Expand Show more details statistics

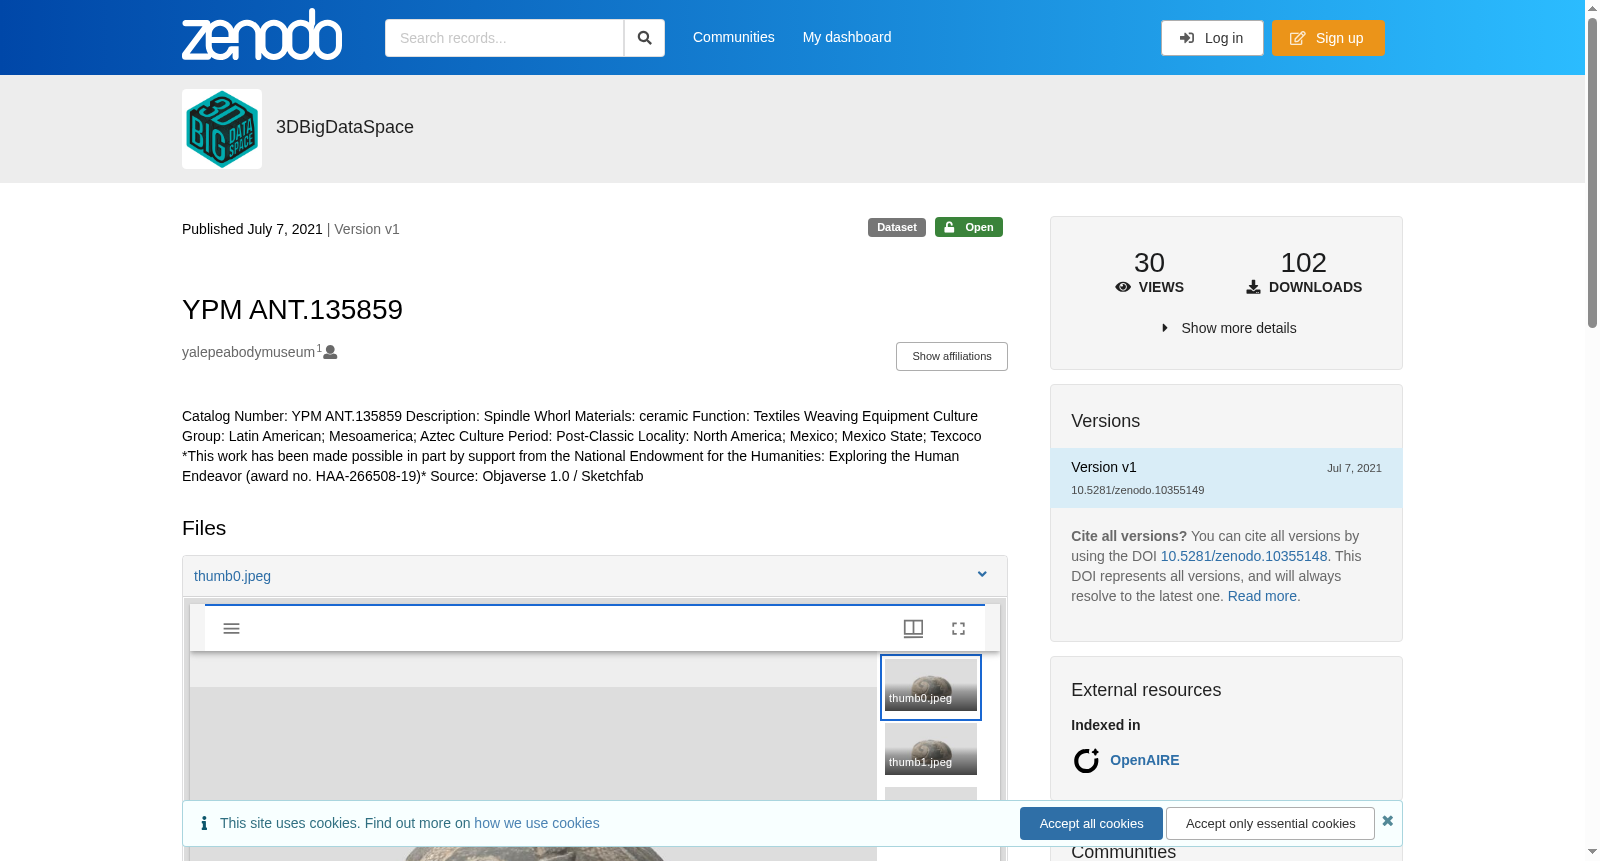(x=1228, y=328)
